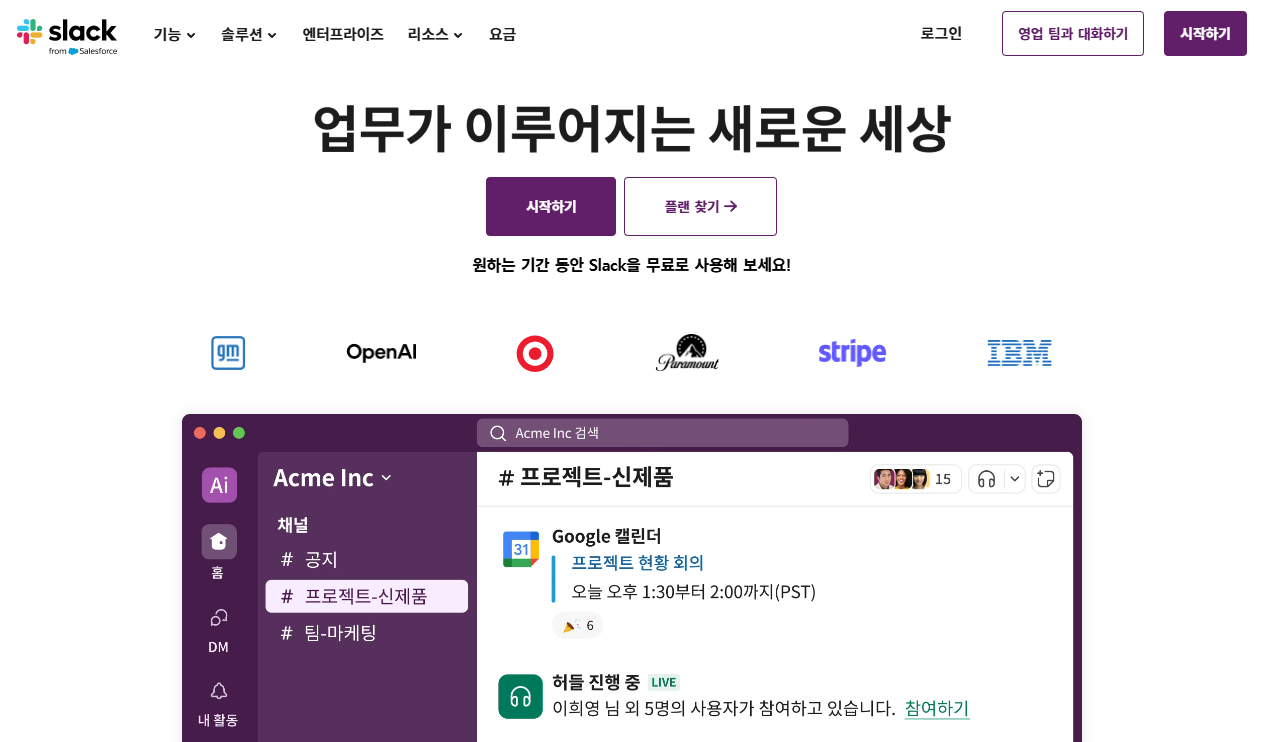This screenshot has height=742, width=1265.
Task: Click the Target bullseye logo
Action: click(535, 353)
